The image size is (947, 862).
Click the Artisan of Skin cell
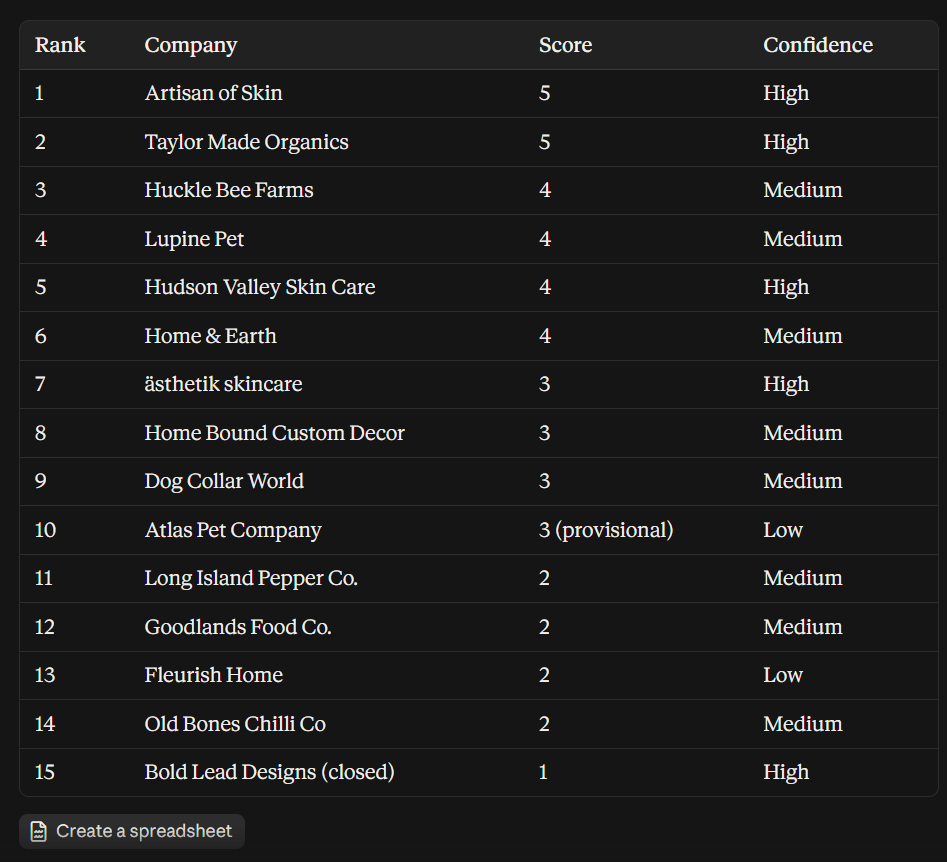tap(213, 93)
